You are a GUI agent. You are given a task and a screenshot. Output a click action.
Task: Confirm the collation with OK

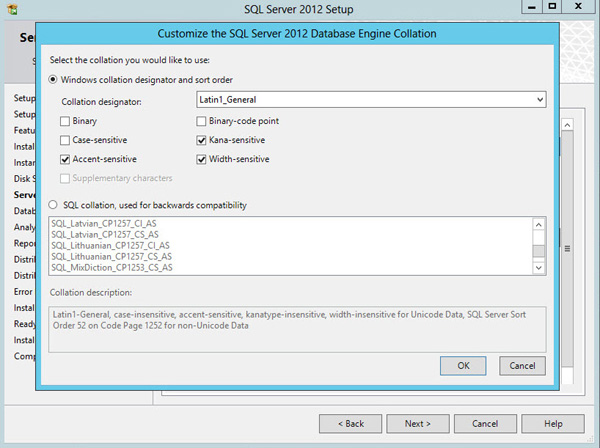pyautogui.click(x=463, y=366)
